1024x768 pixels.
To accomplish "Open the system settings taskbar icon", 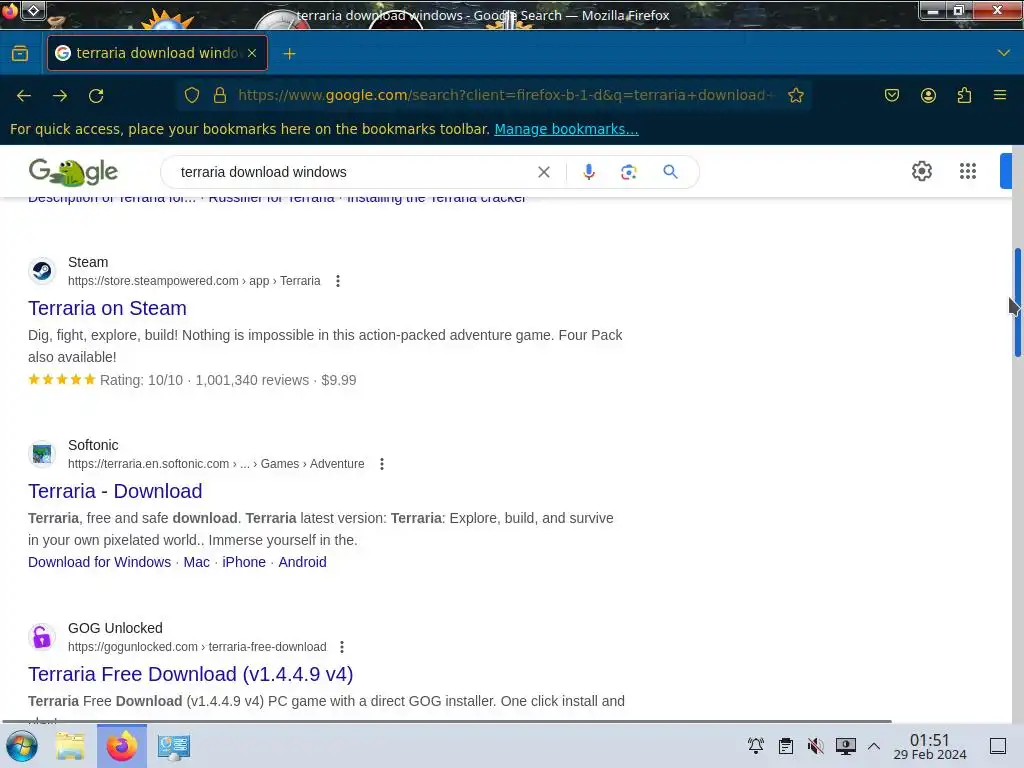I will point(174,746).
